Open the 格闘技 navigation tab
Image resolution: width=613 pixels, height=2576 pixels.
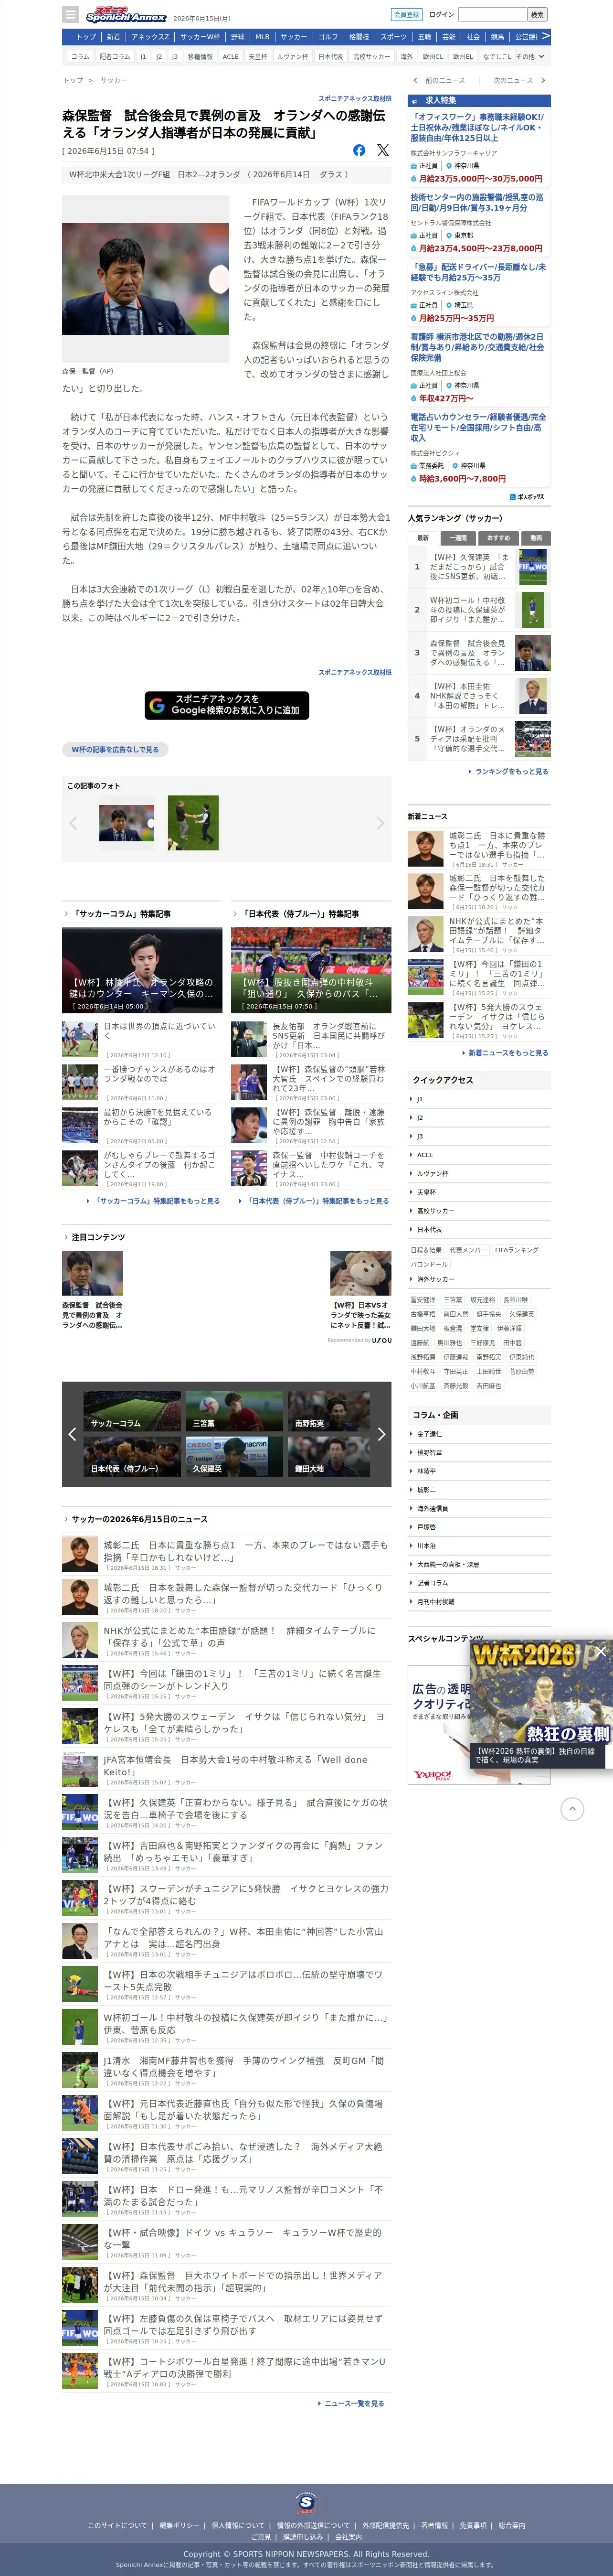pos(359,37)
